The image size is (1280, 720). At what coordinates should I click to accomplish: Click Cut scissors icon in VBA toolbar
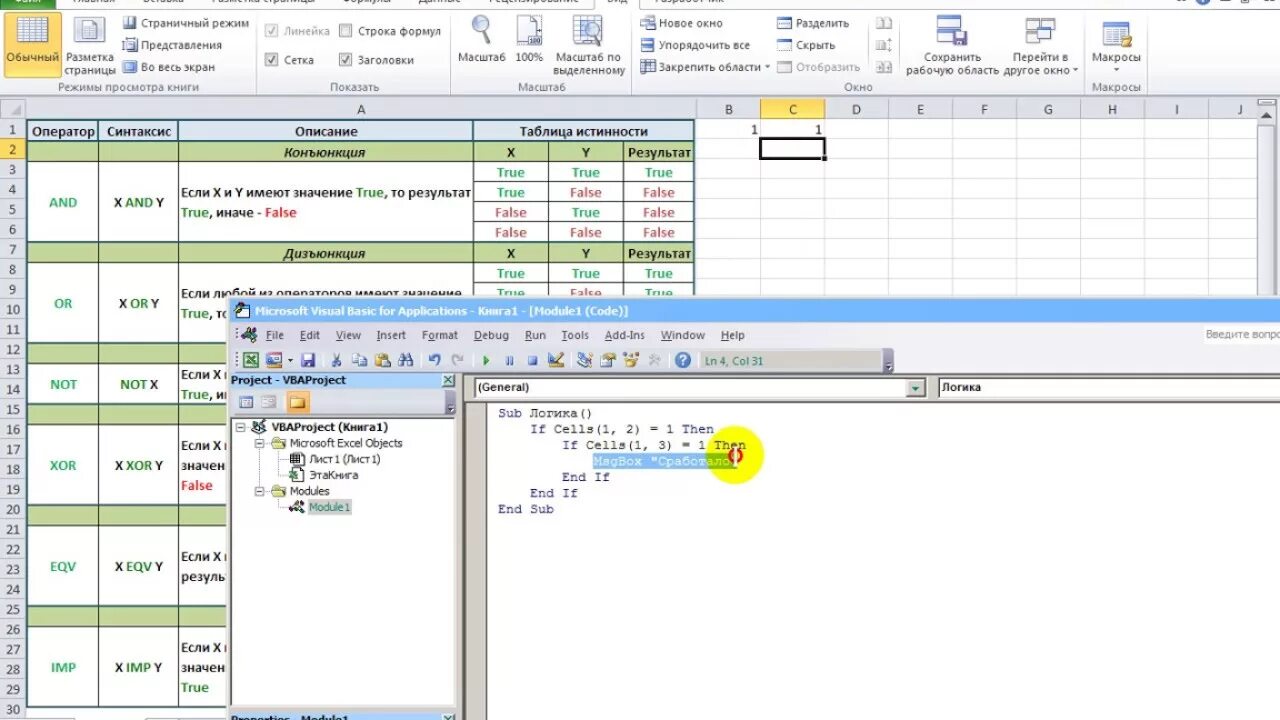(x=336, y=360)
